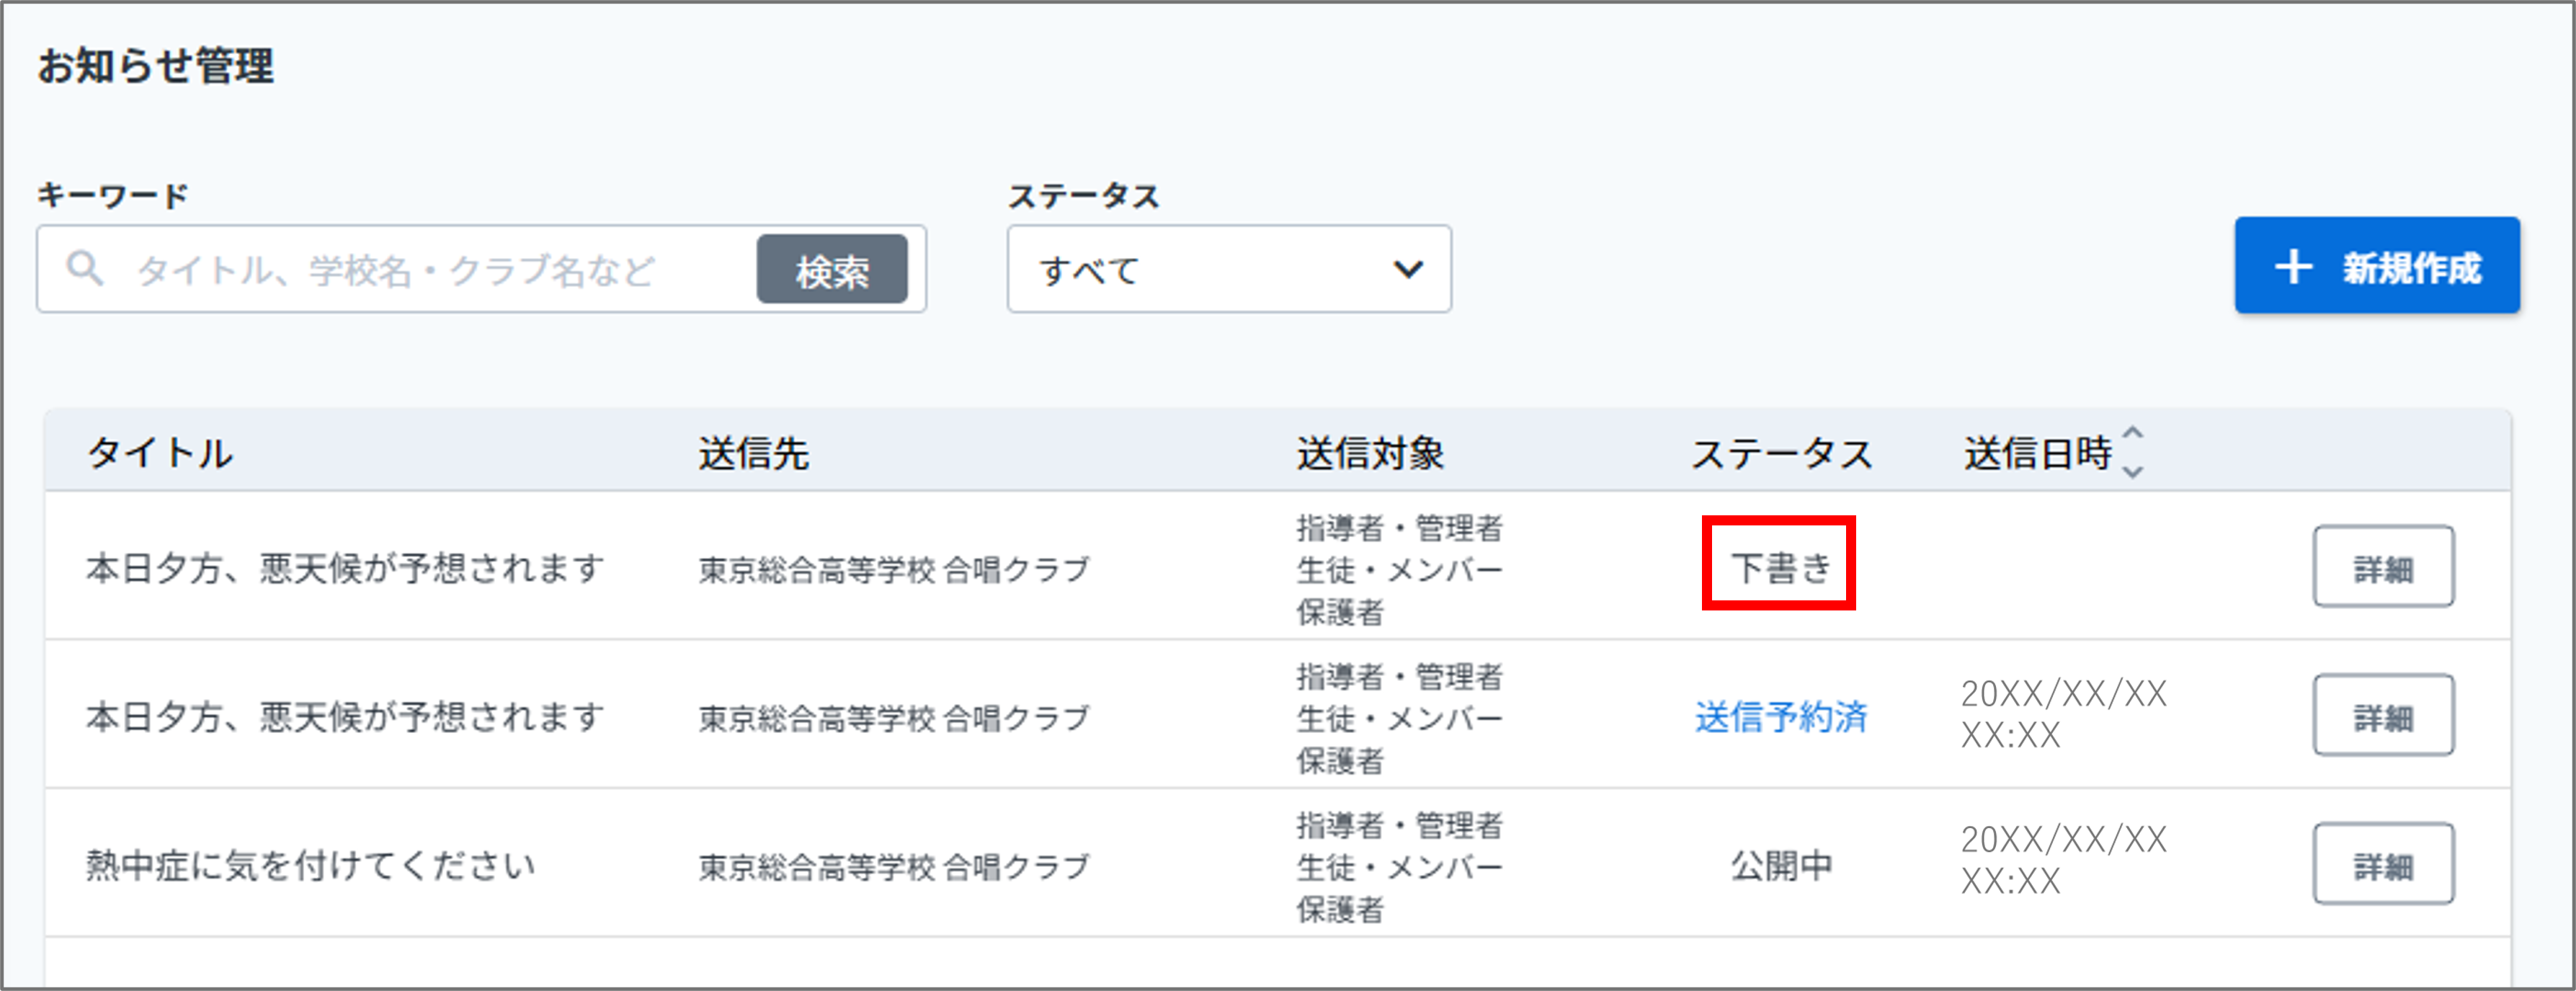Click the ステータス column header in table
Viewport: 2576px width, 991px height.
(1781, 453)
